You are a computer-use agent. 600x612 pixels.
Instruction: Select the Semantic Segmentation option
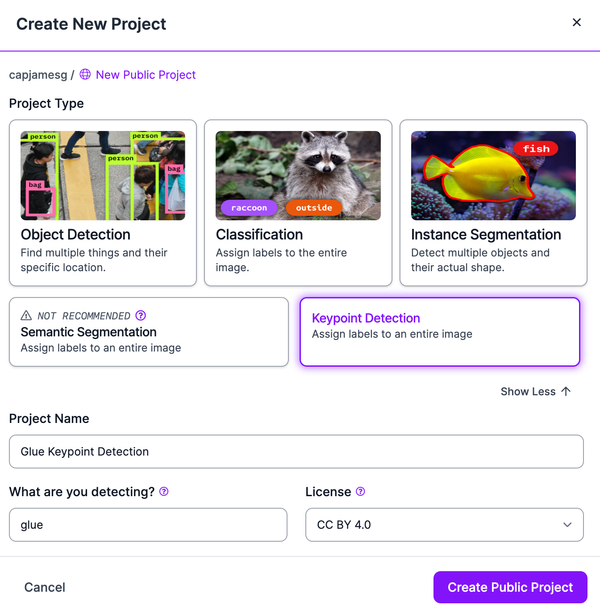[148, 332]
